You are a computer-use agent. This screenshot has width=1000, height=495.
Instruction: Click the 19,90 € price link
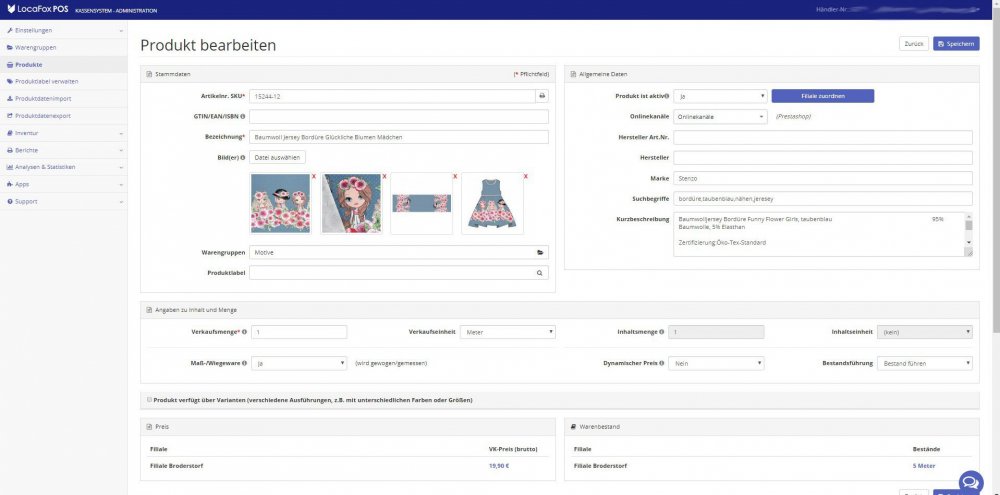point(499,466)
